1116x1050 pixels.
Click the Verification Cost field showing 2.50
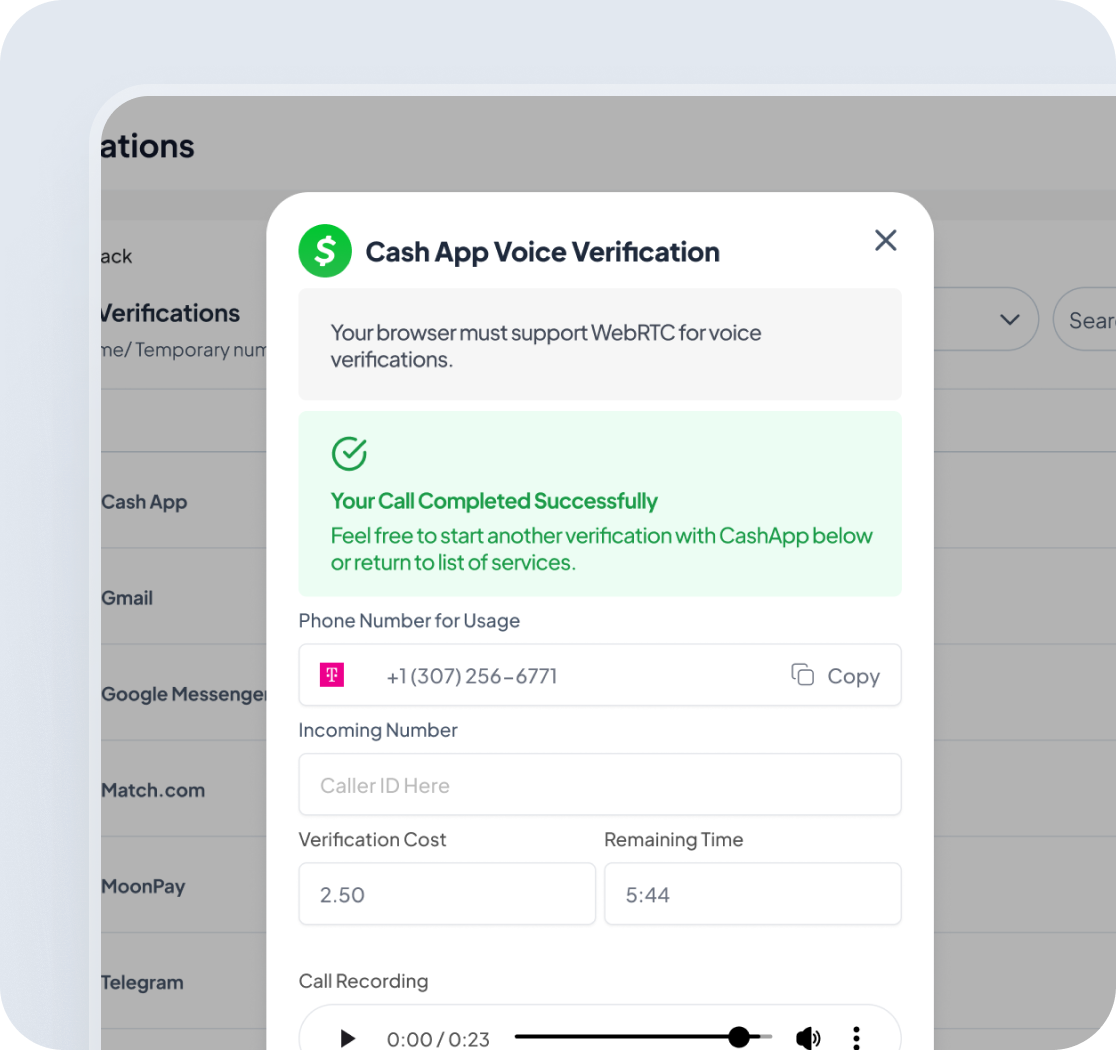(x=447, y=894)
